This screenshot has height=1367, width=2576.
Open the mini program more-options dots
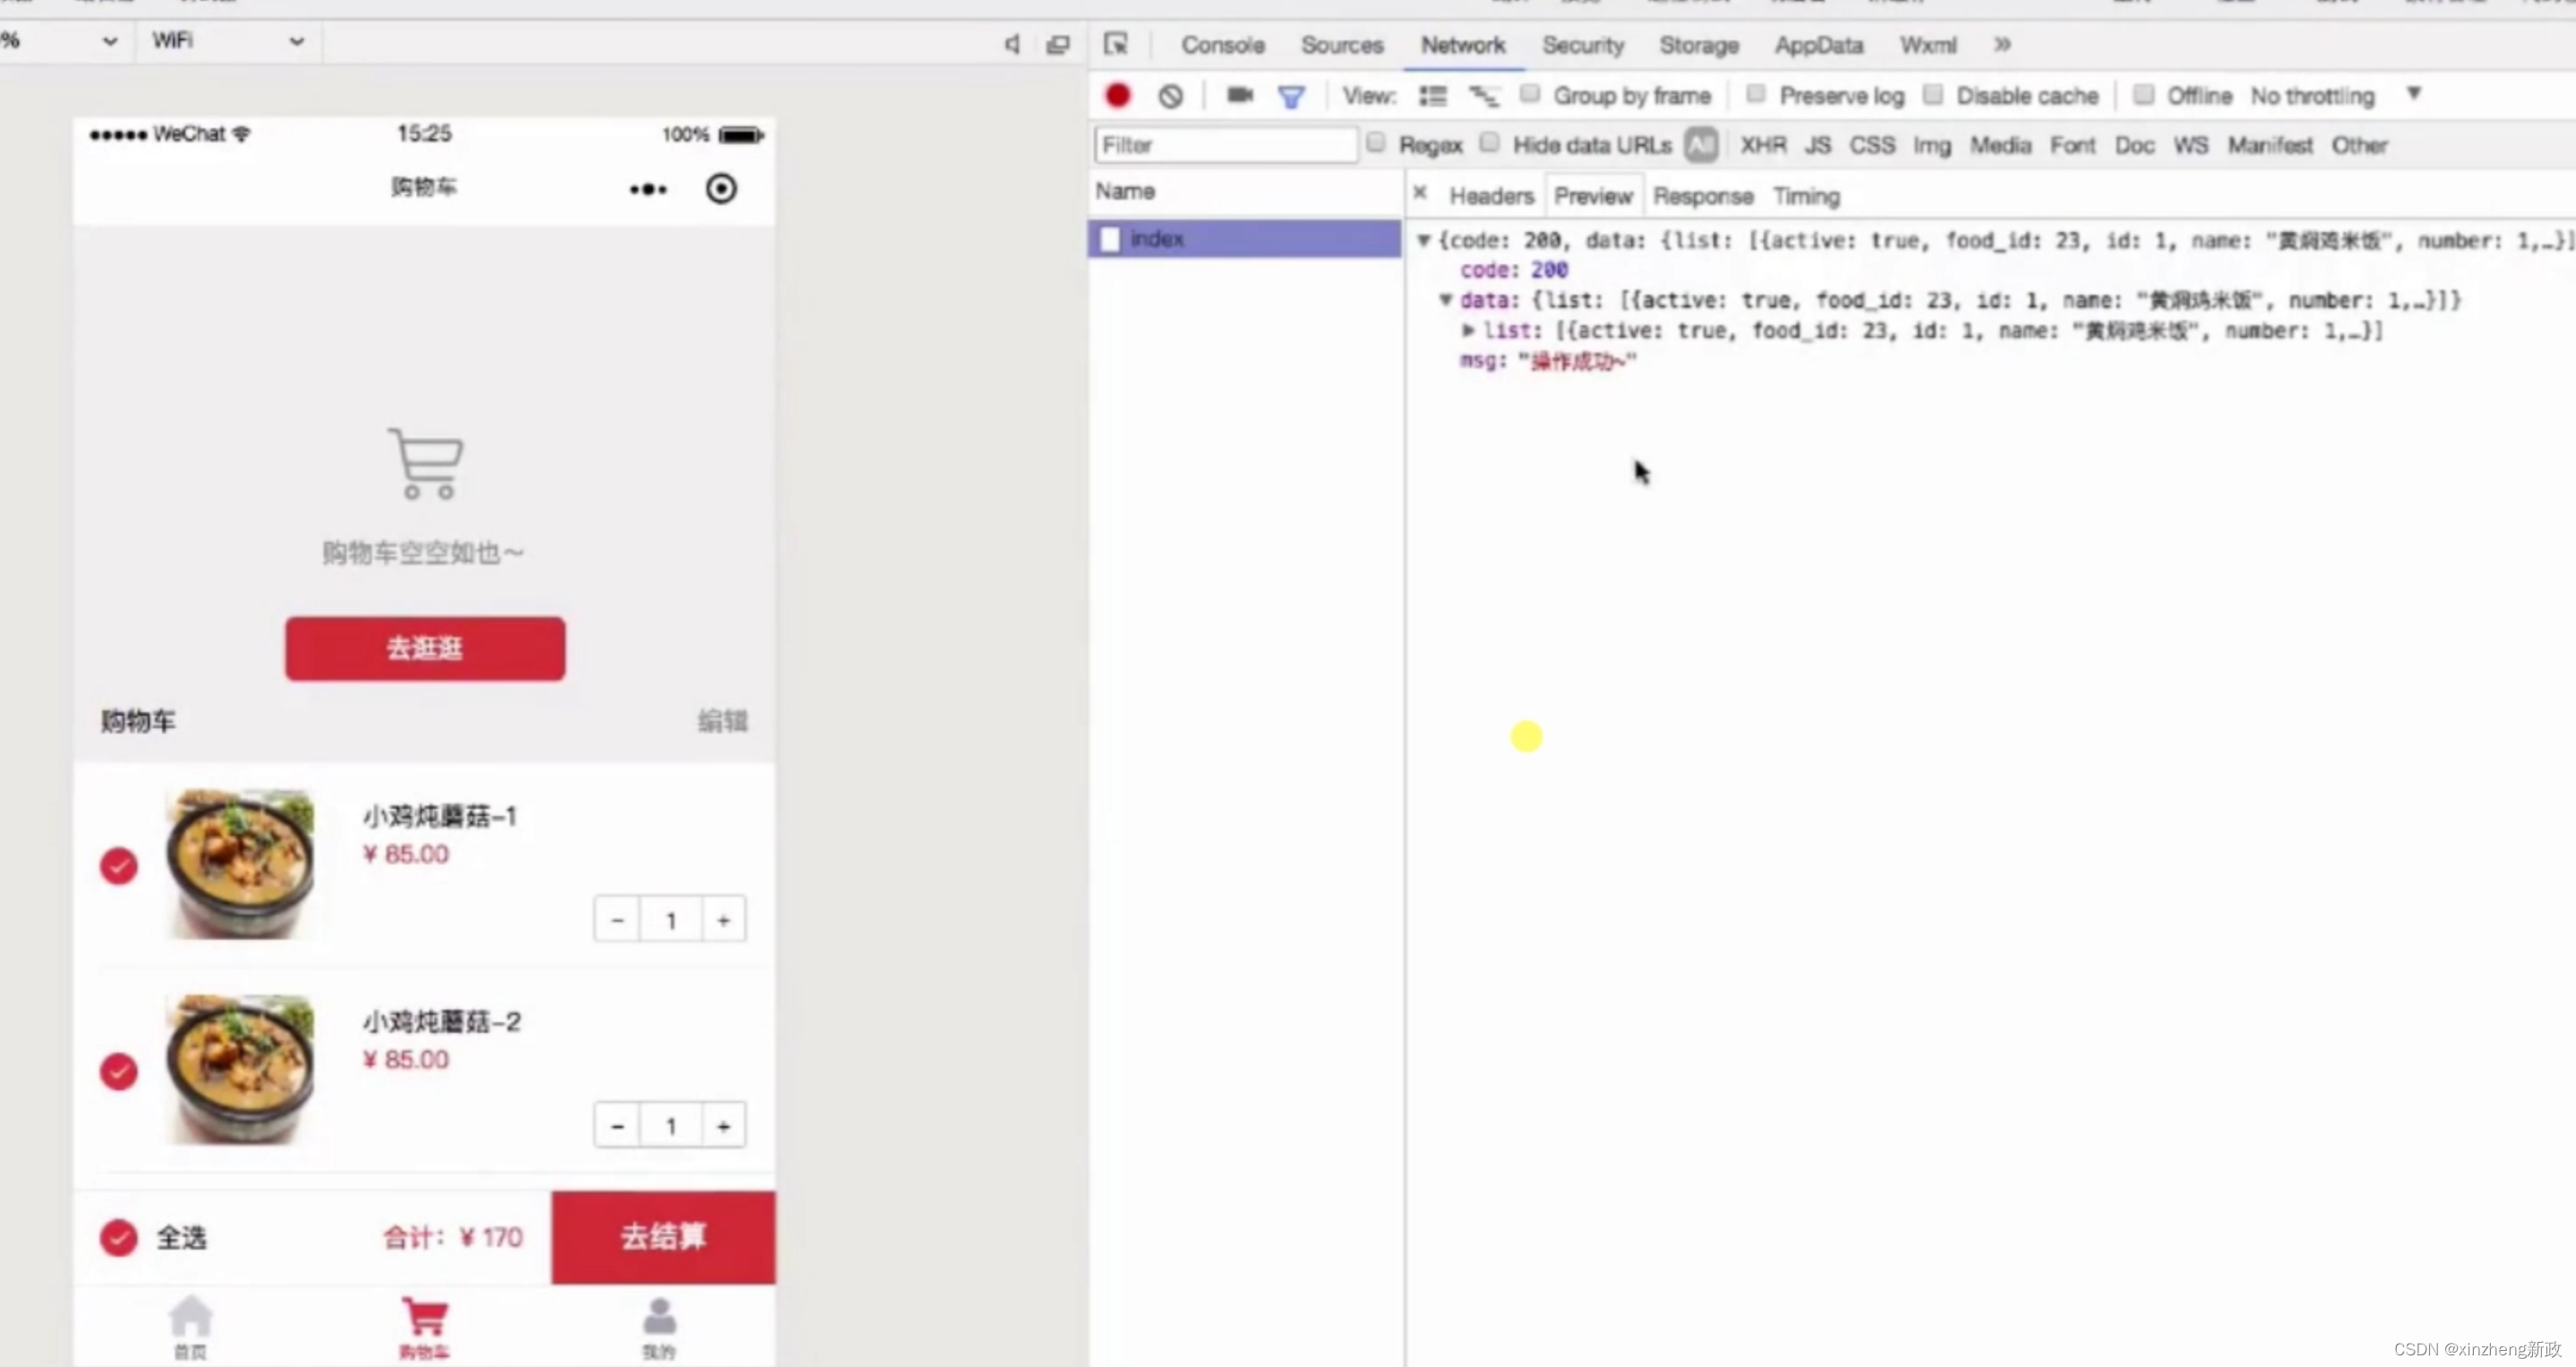click(x=648, y=189)
